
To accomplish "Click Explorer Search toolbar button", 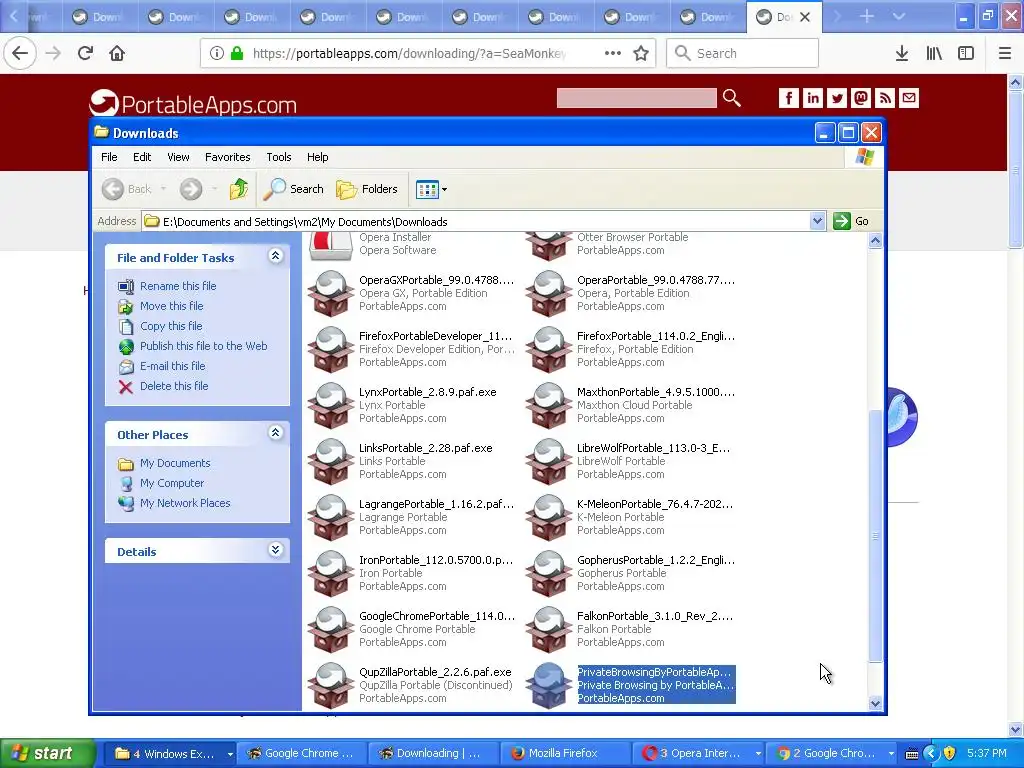I will click(293, 189).
